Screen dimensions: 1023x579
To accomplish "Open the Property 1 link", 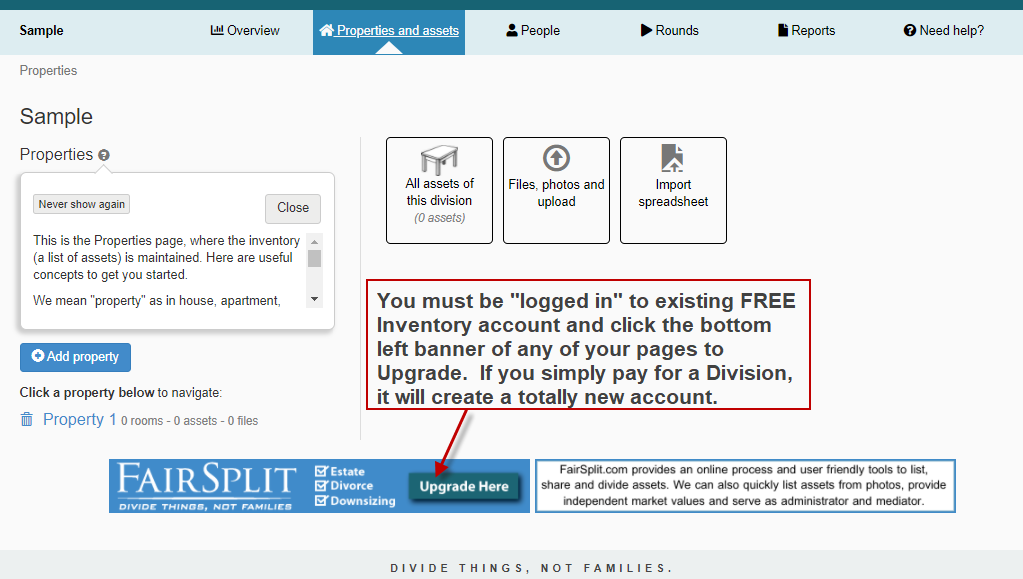I will (80, 420).
